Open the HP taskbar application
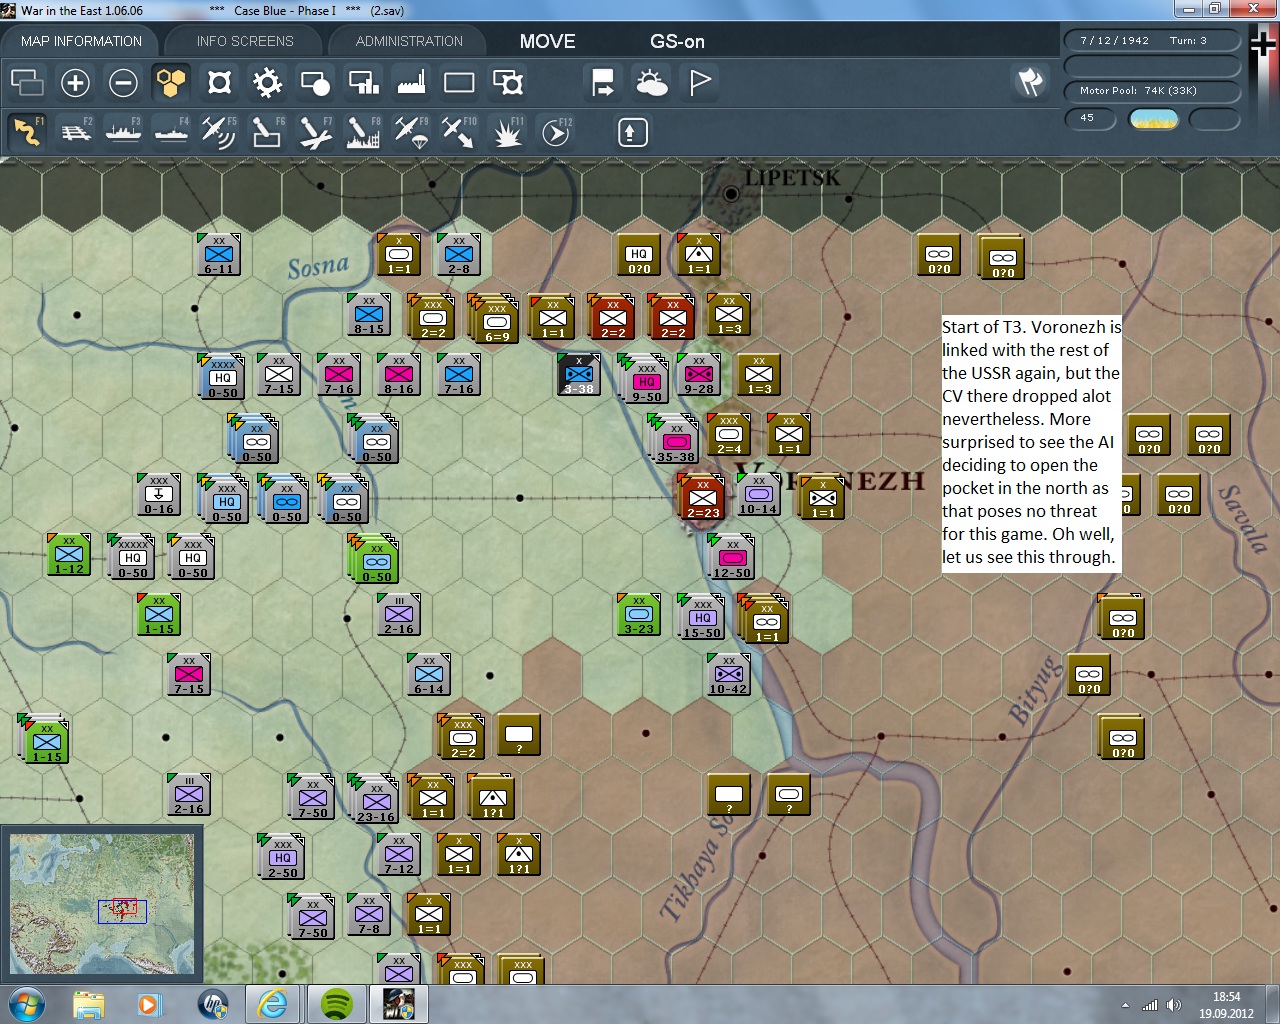 [x=213, y=1004]
